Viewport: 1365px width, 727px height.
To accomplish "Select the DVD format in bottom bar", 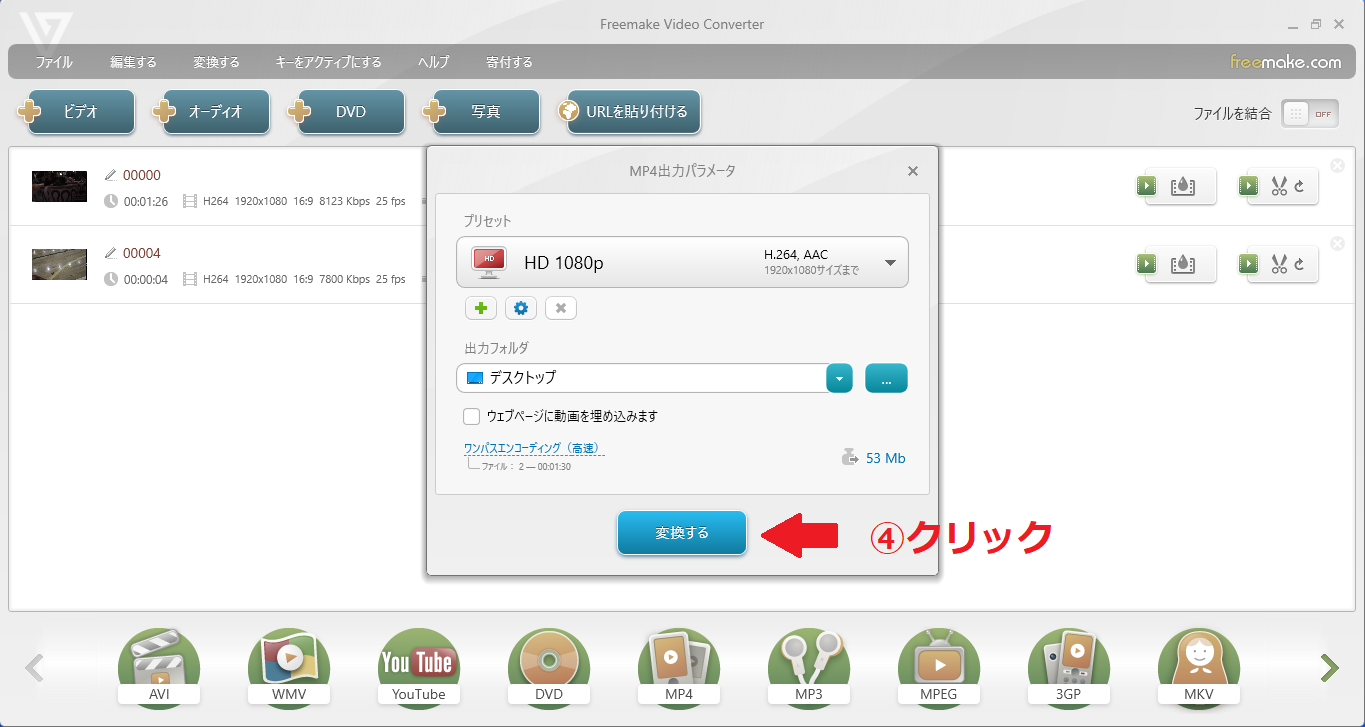I will [549, 667].
